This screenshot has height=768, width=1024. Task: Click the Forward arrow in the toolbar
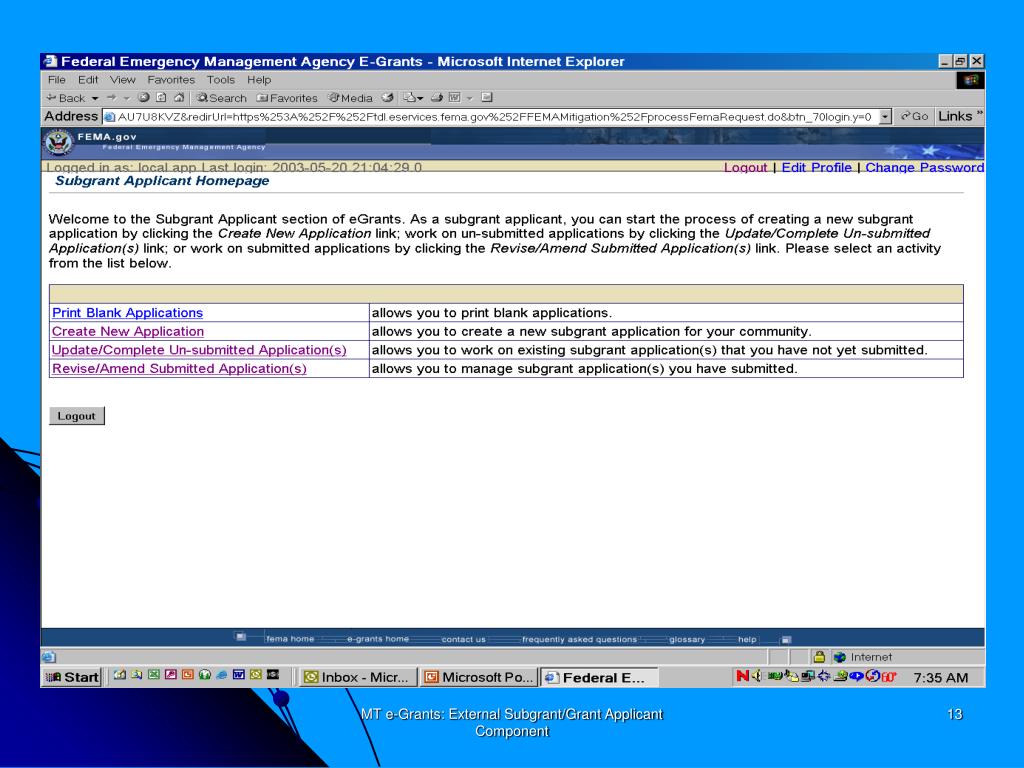click(111, 97)
